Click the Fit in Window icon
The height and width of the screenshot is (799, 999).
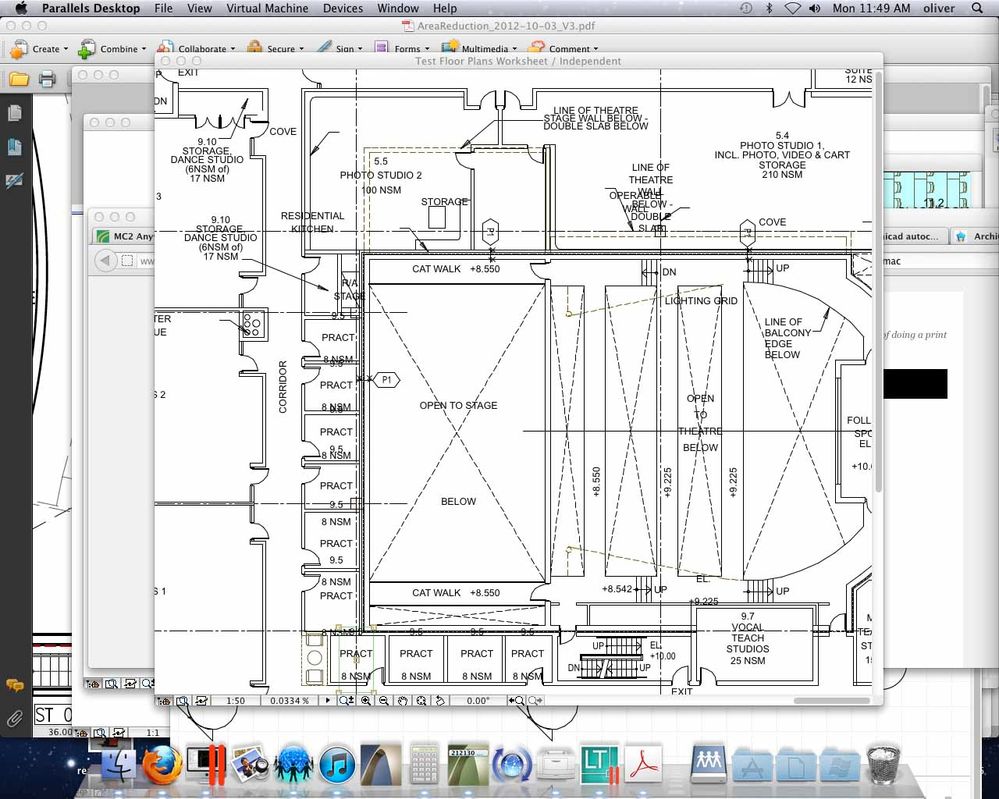coord(421,700)
